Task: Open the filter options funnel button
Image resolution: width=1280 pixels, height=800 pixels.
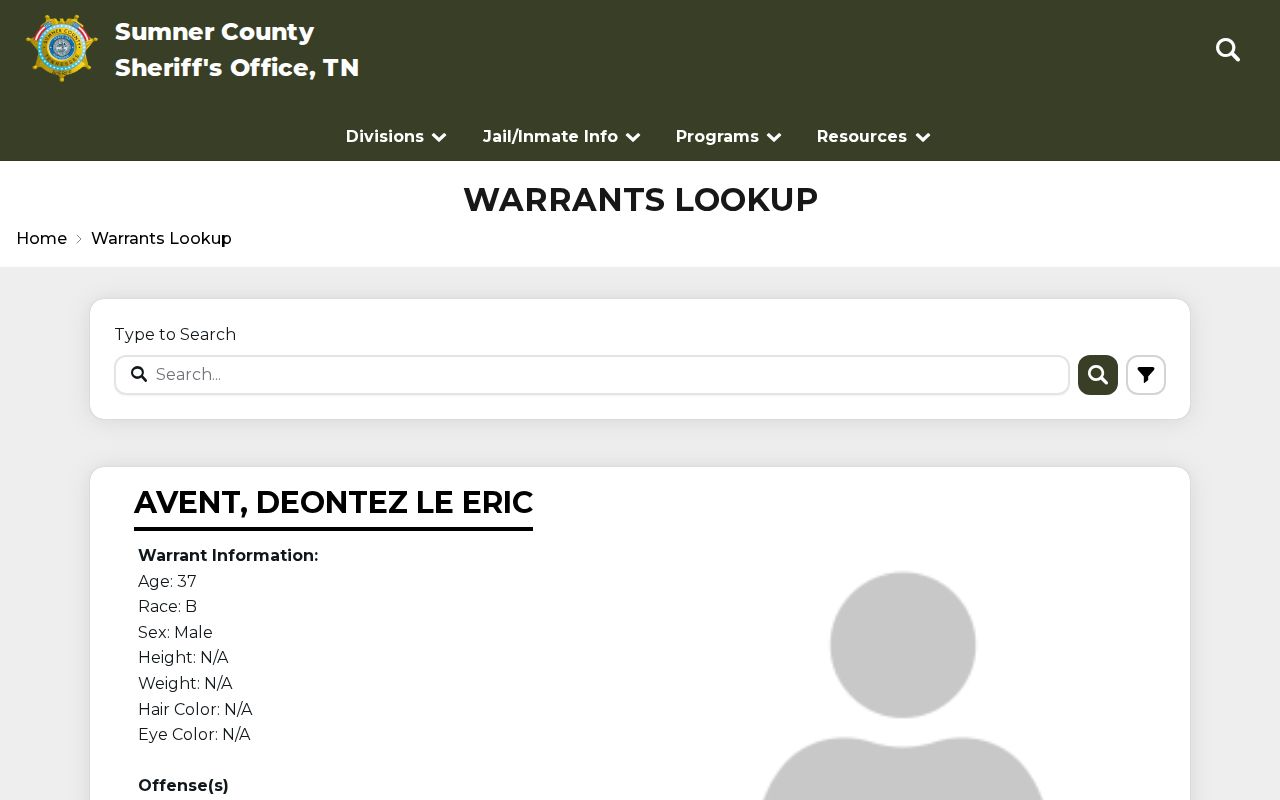Action: coord(1146,375)
